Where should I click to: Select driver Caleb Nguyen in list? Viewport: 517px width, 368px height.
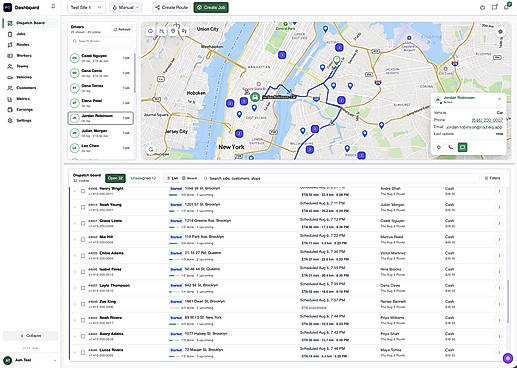coord(101,58)
